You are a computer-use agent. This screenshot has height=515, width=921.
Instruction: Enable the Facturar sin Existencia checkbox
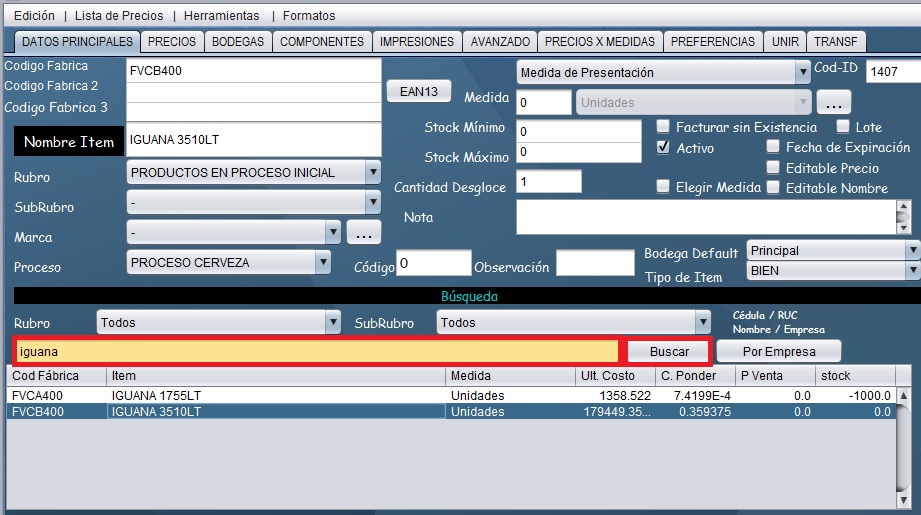(x=663, y=127)
